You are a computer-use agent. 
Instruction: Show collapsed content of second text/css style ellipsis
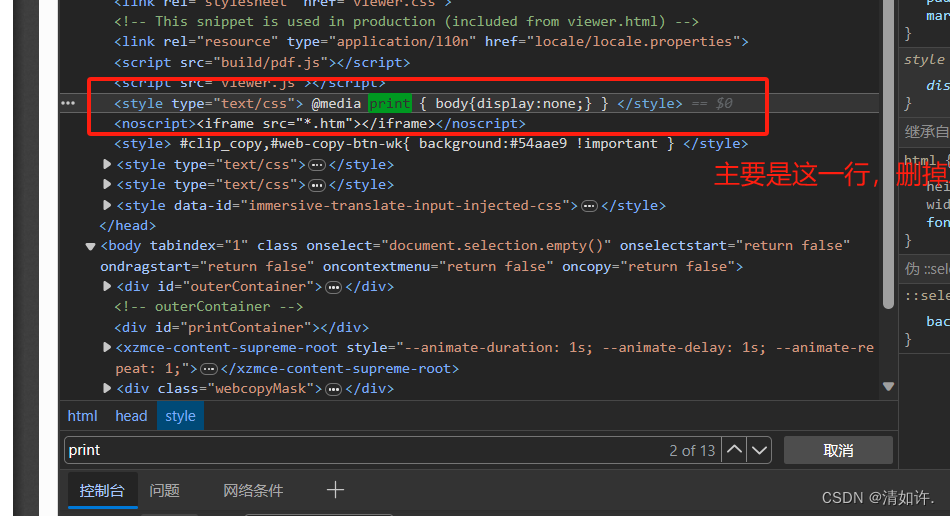tap(317, 185)
